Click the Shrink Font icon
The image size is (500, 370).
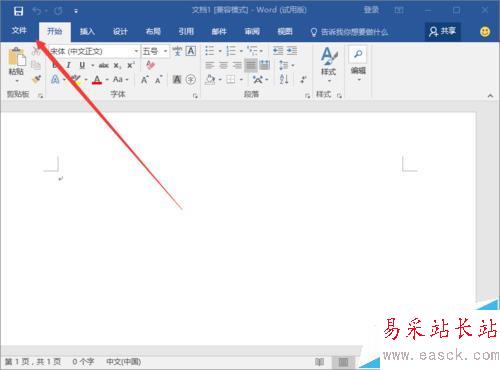coord(158,80)
